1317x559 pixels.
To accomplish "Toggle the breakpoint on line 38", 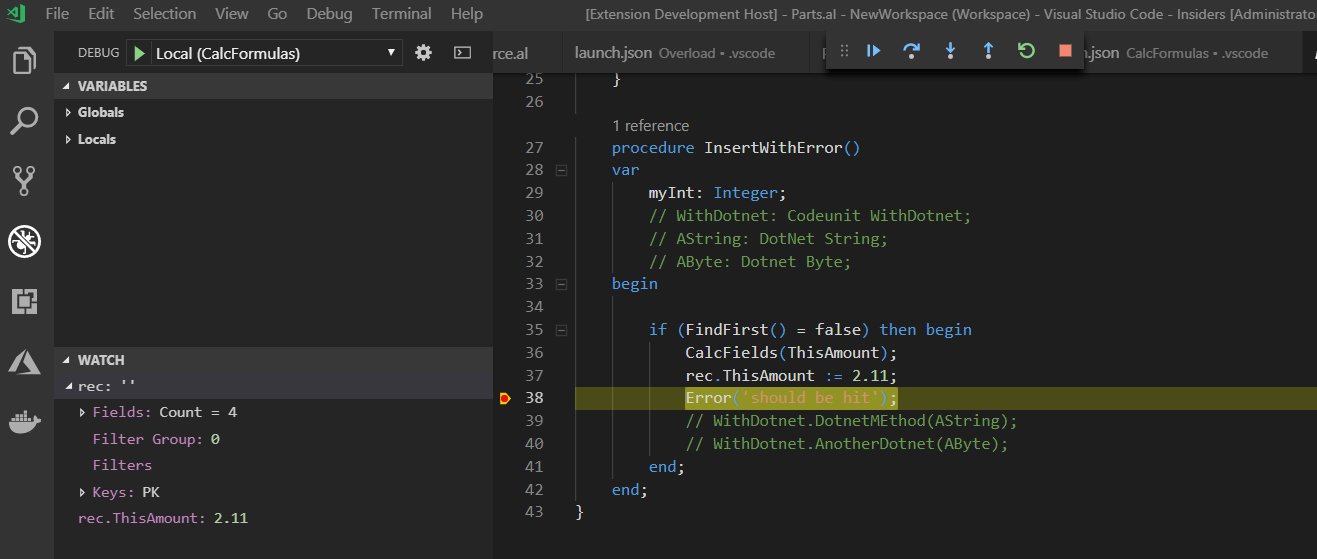I will pyautogui.click(x=505, y=398).
